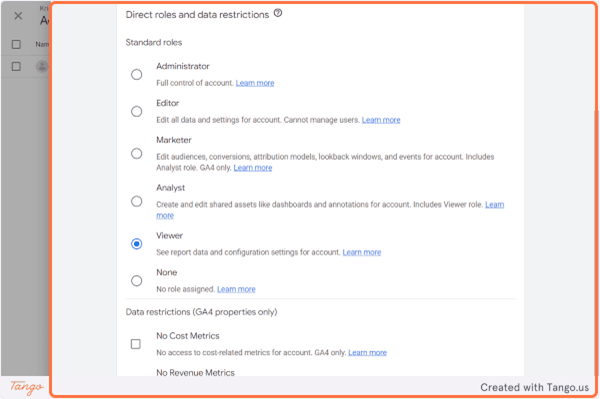Open Learn more link for Editor
The height and width of the screenshot is (399, 600).
pyautogui.click(x=381, y=120)
